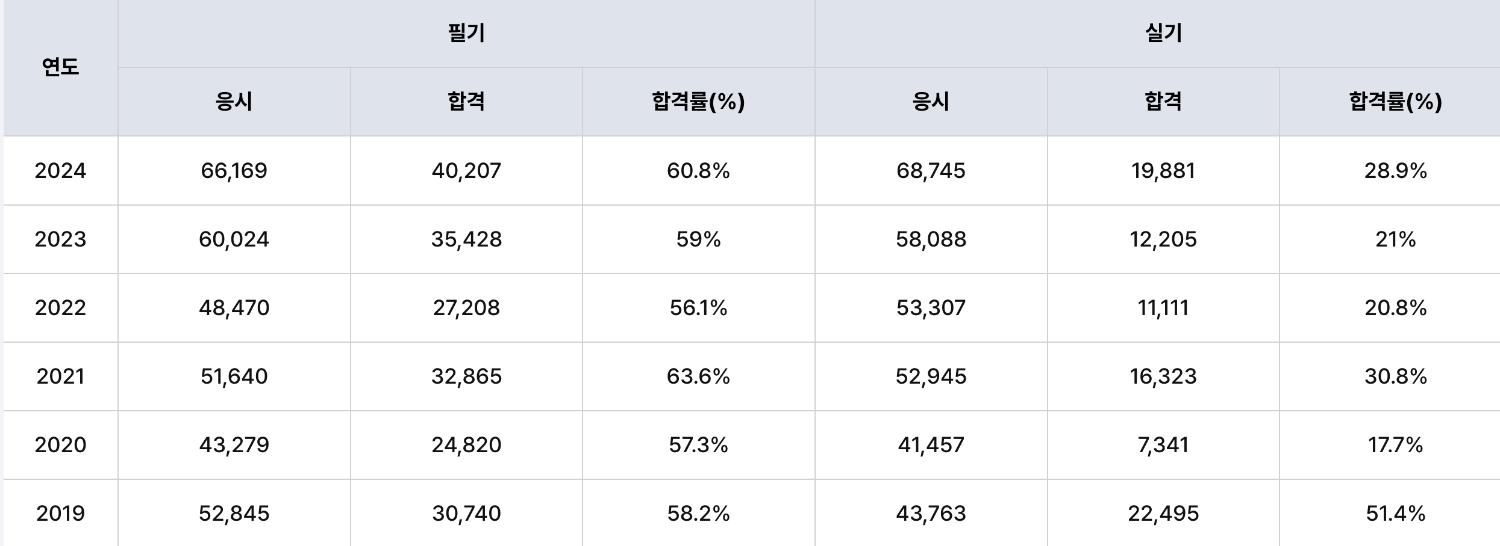Select the 32,865 합격 cell in 2021
The height and width of the screenshot is (546, 1500).
click(466, 376)
